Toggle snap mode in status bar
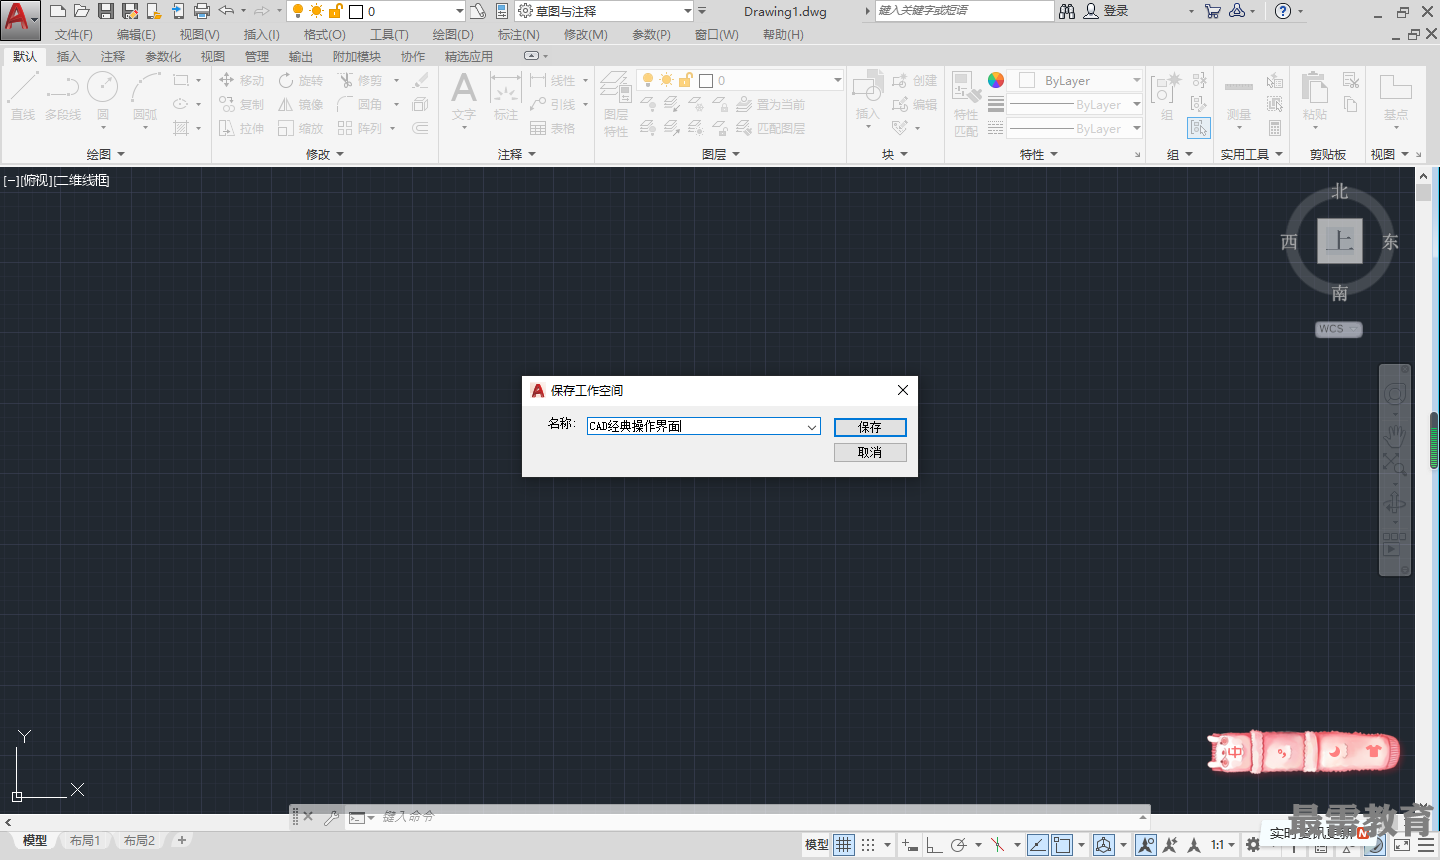 [x=868, y=845]
